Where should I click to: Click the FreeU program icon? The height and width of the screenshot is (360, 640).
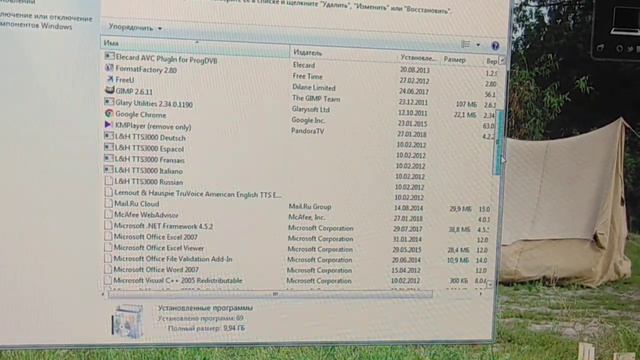point(109,79)
